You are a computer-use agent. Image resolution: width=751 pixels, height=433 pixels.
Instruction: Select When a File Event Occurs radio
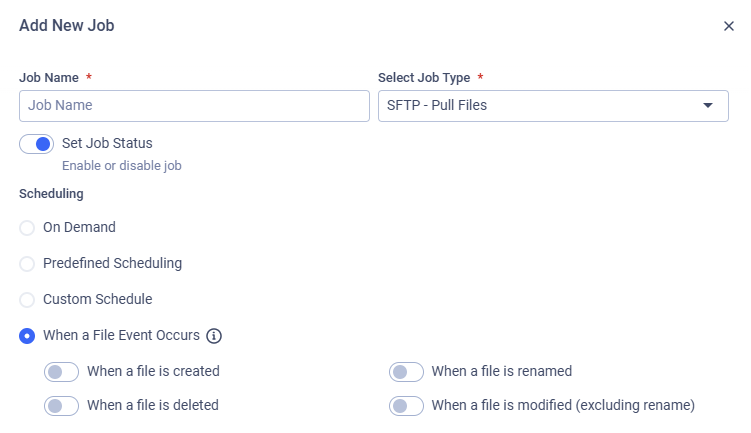pyautogui.click(x=27, y=335)
